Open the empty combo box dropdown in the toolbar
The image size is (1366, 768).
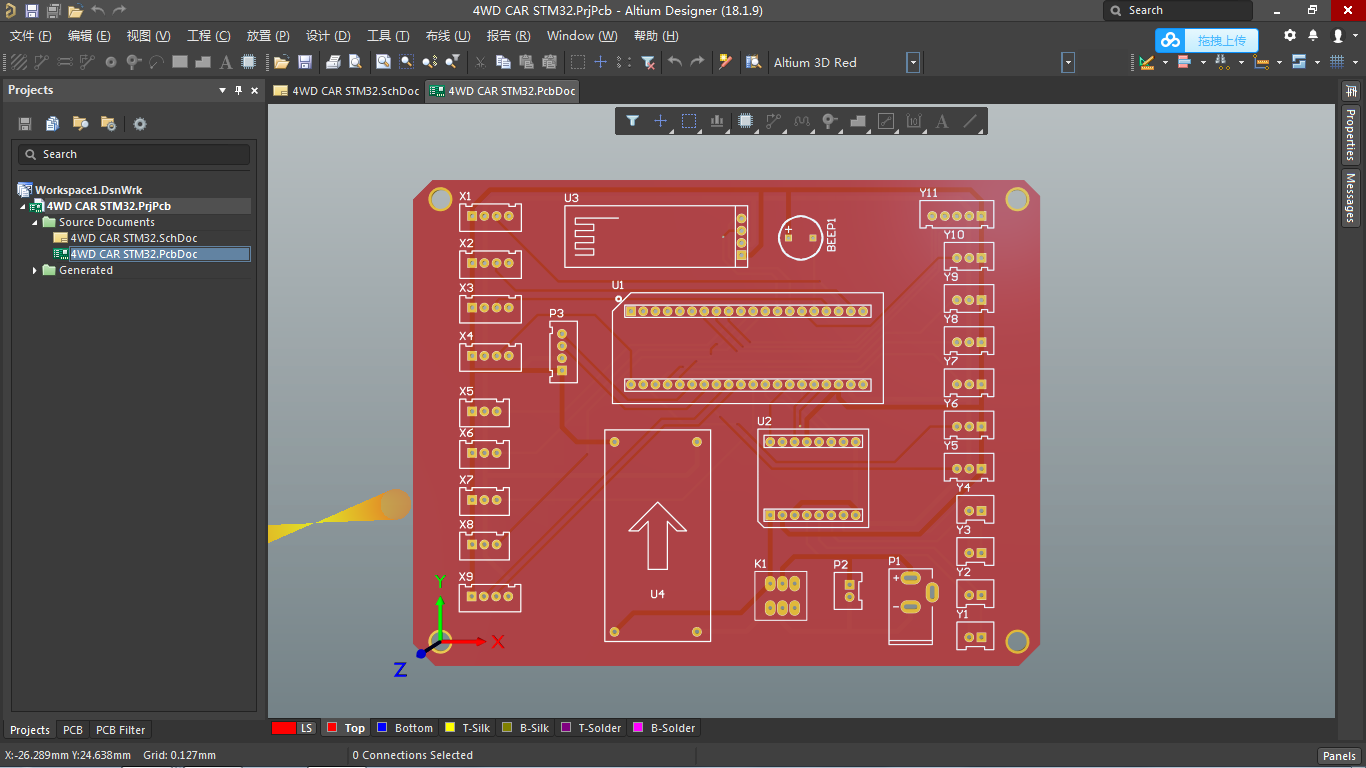coord(1068,62)
